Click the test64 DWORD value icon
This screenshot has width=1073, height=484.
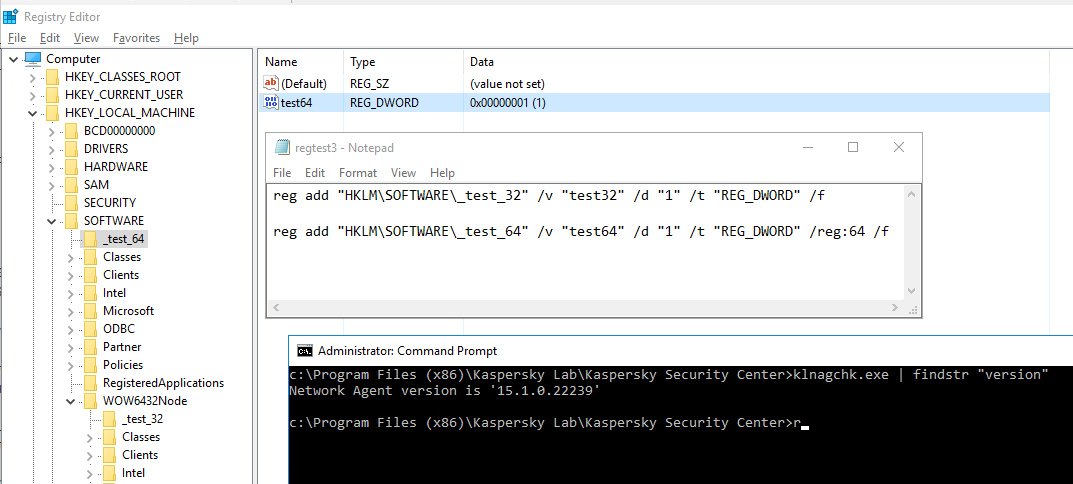(x=270, y=102)
